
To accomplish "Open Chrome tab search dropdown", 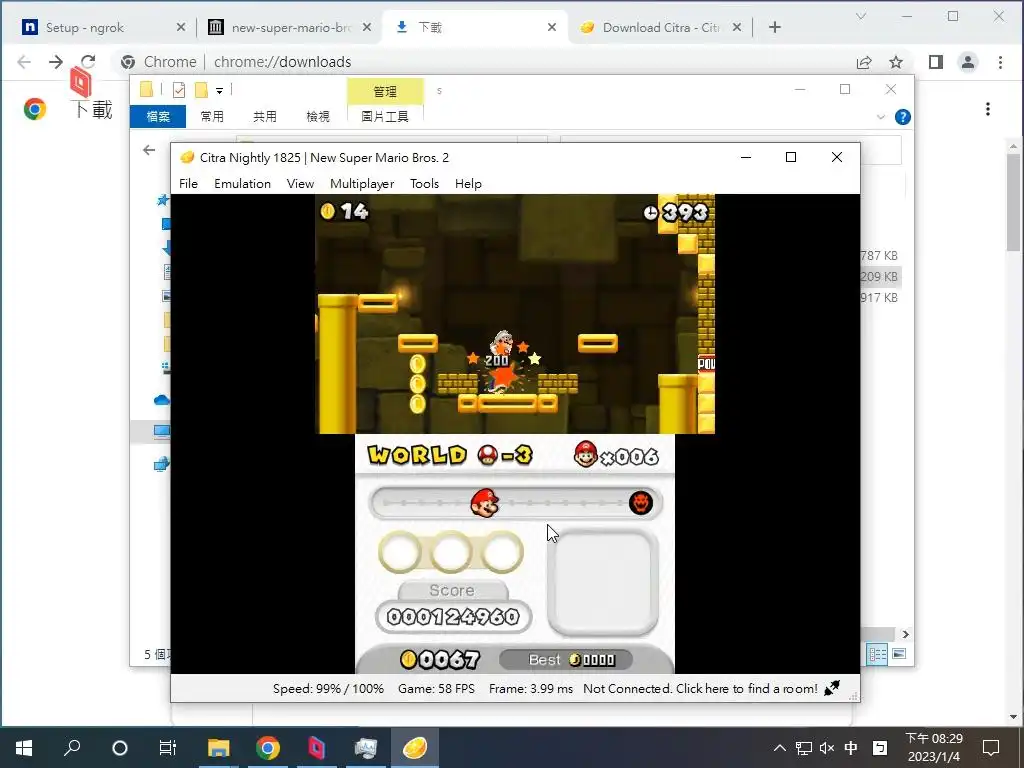I will click(x=861, y=16).
